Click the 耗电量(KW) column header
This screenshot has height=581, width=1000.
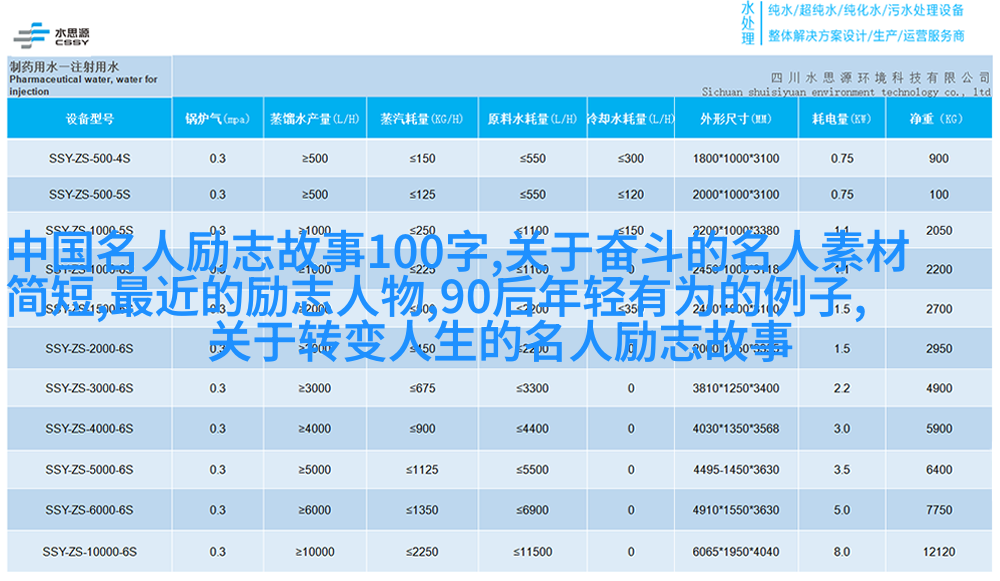tap(841, 119)
